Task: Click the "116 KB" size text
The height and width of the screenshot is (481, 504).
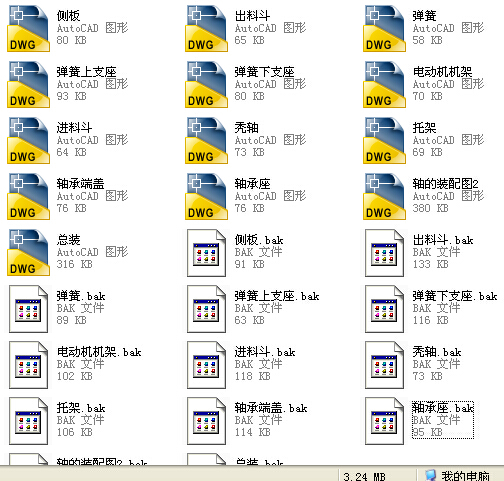Action: tap(430, 320)
